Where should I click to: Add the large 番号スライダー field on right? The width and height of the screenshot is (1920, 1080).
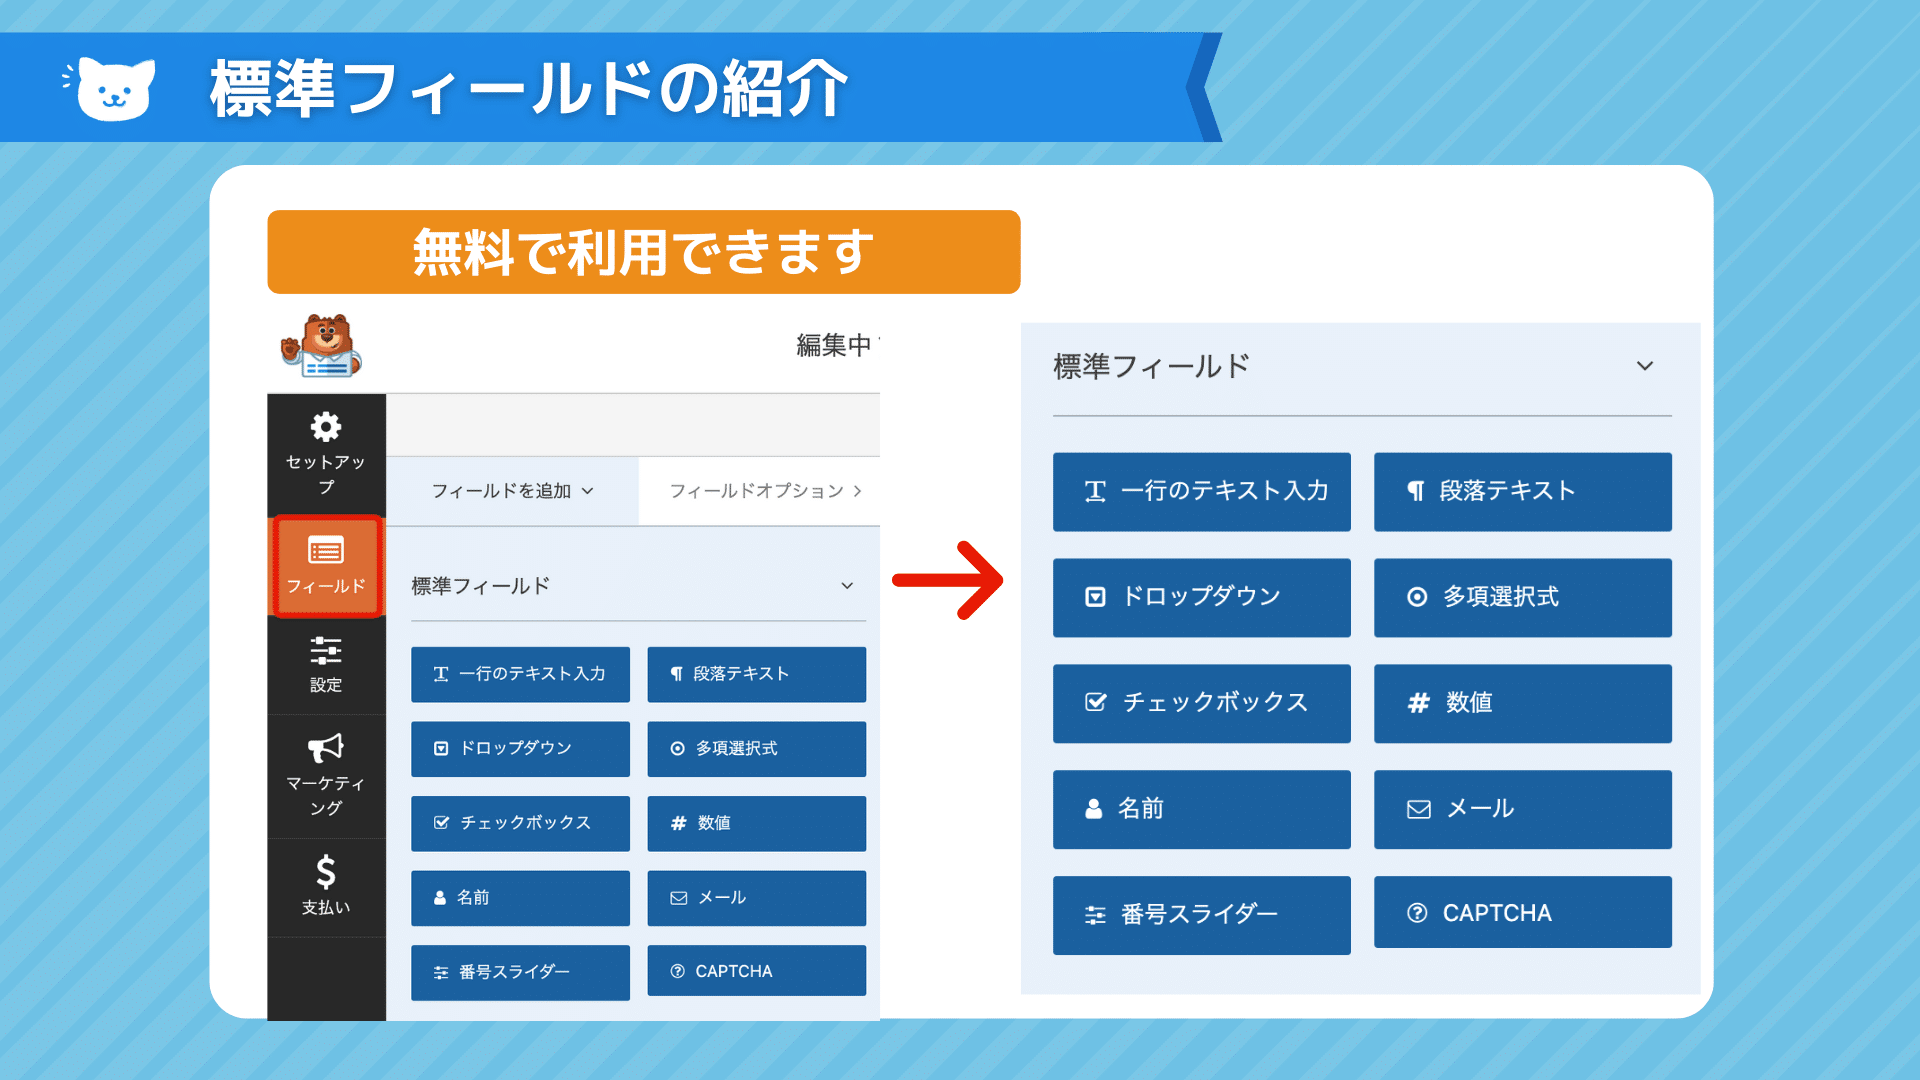1201,915
